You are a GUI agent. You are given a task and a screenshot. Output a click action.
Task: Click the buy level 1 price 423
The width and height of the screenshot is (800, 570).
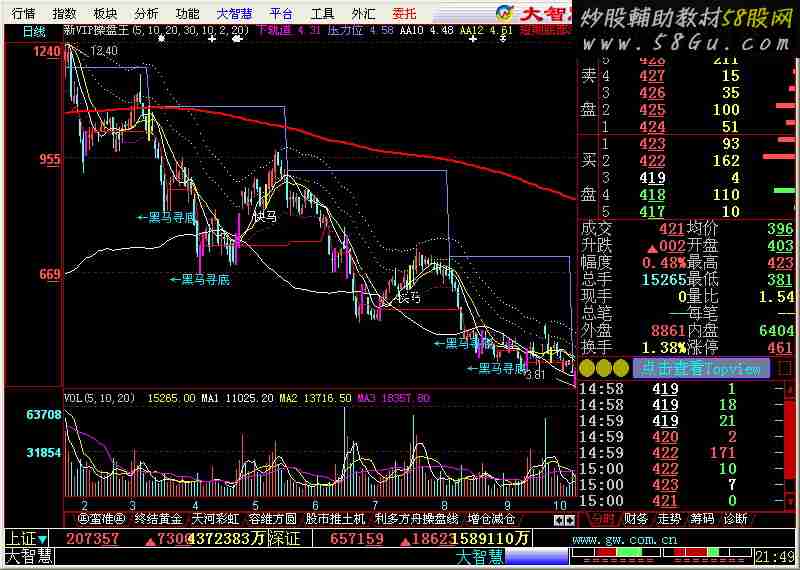pos(652,144)
